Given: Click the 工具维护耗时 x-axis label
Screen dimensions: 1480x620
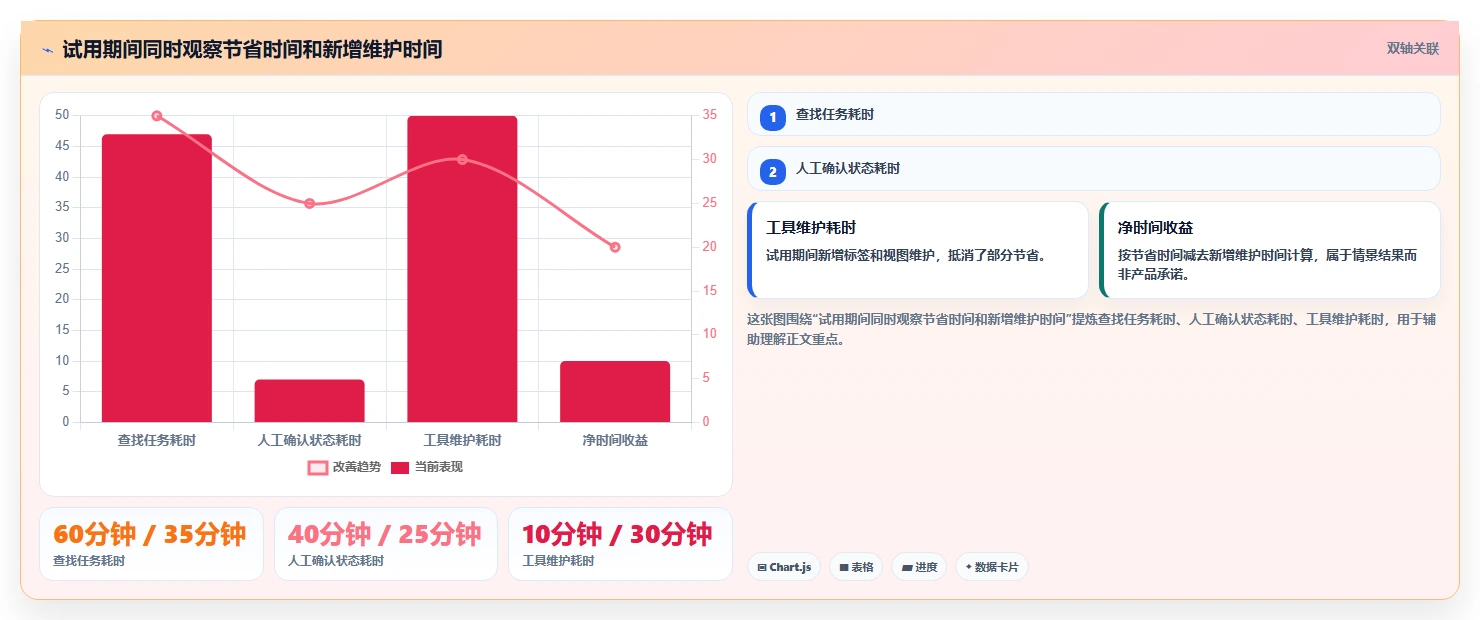Looking at the screenshot, I should 462,440.
